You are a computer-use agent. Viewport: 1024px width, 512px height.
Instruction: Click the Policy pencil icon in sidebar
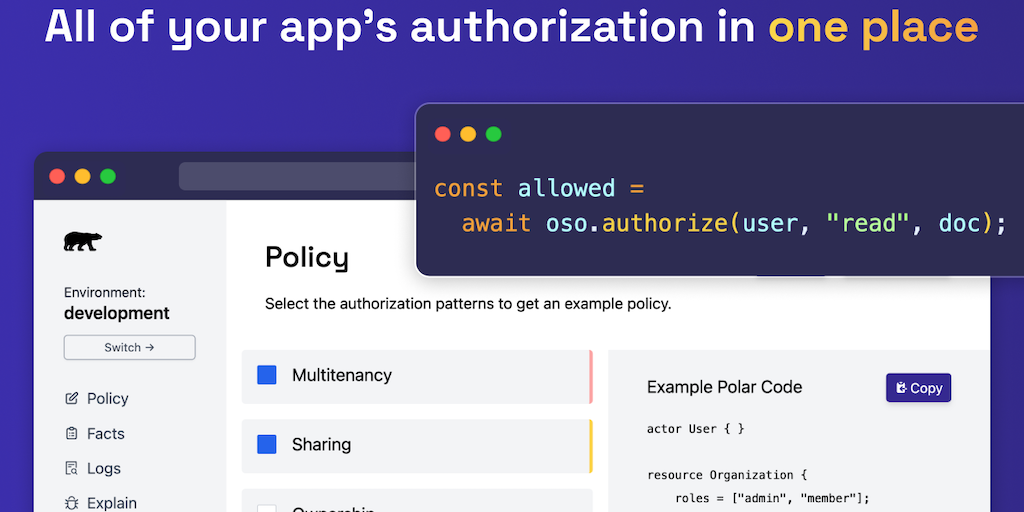[x=72, y=398]
